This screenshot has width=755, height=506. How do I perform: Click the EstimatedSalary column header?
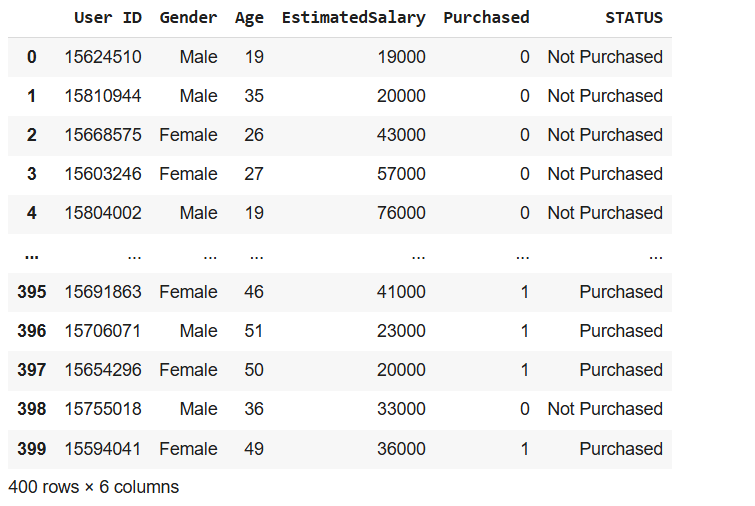(x=353, y=17)
